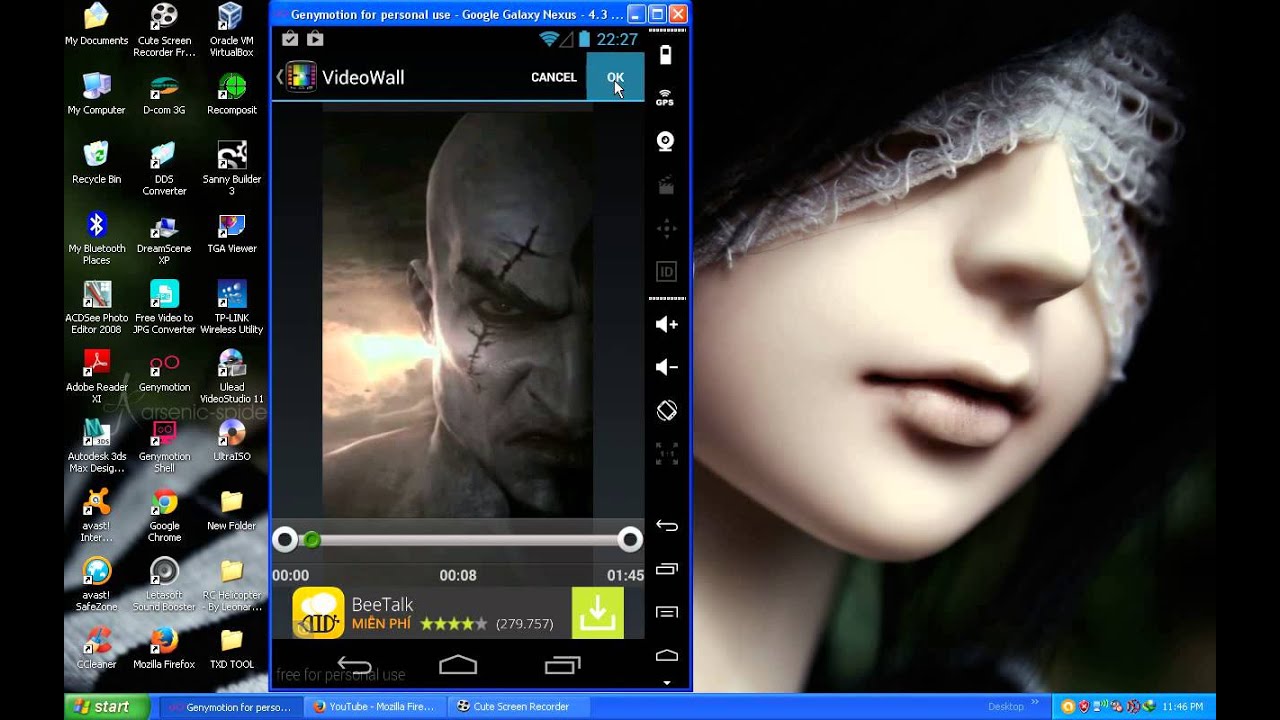Viewport: 1280px width, 720px height.
Task: Tap OK to confirm video selection
Action: point(615,77)
